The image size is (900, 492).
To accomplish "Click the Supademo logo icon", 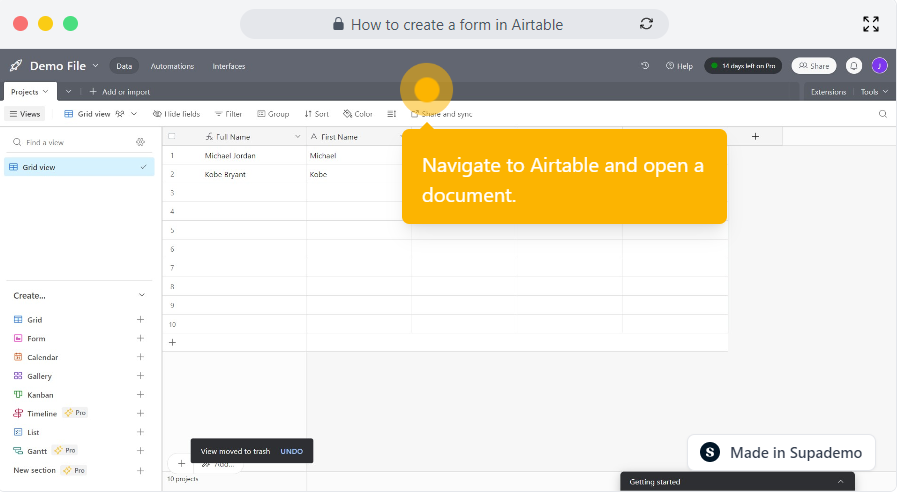I will (710, 452).
